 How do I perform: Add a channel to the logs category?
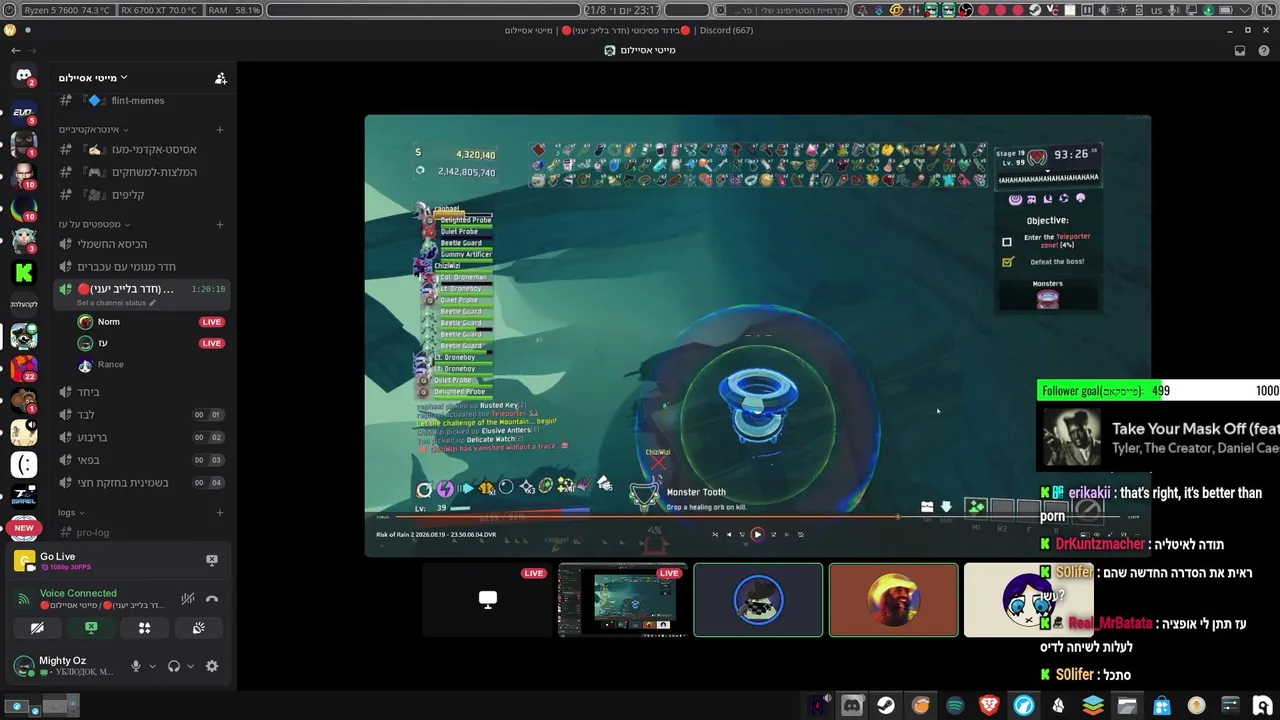tap(220, 513)
